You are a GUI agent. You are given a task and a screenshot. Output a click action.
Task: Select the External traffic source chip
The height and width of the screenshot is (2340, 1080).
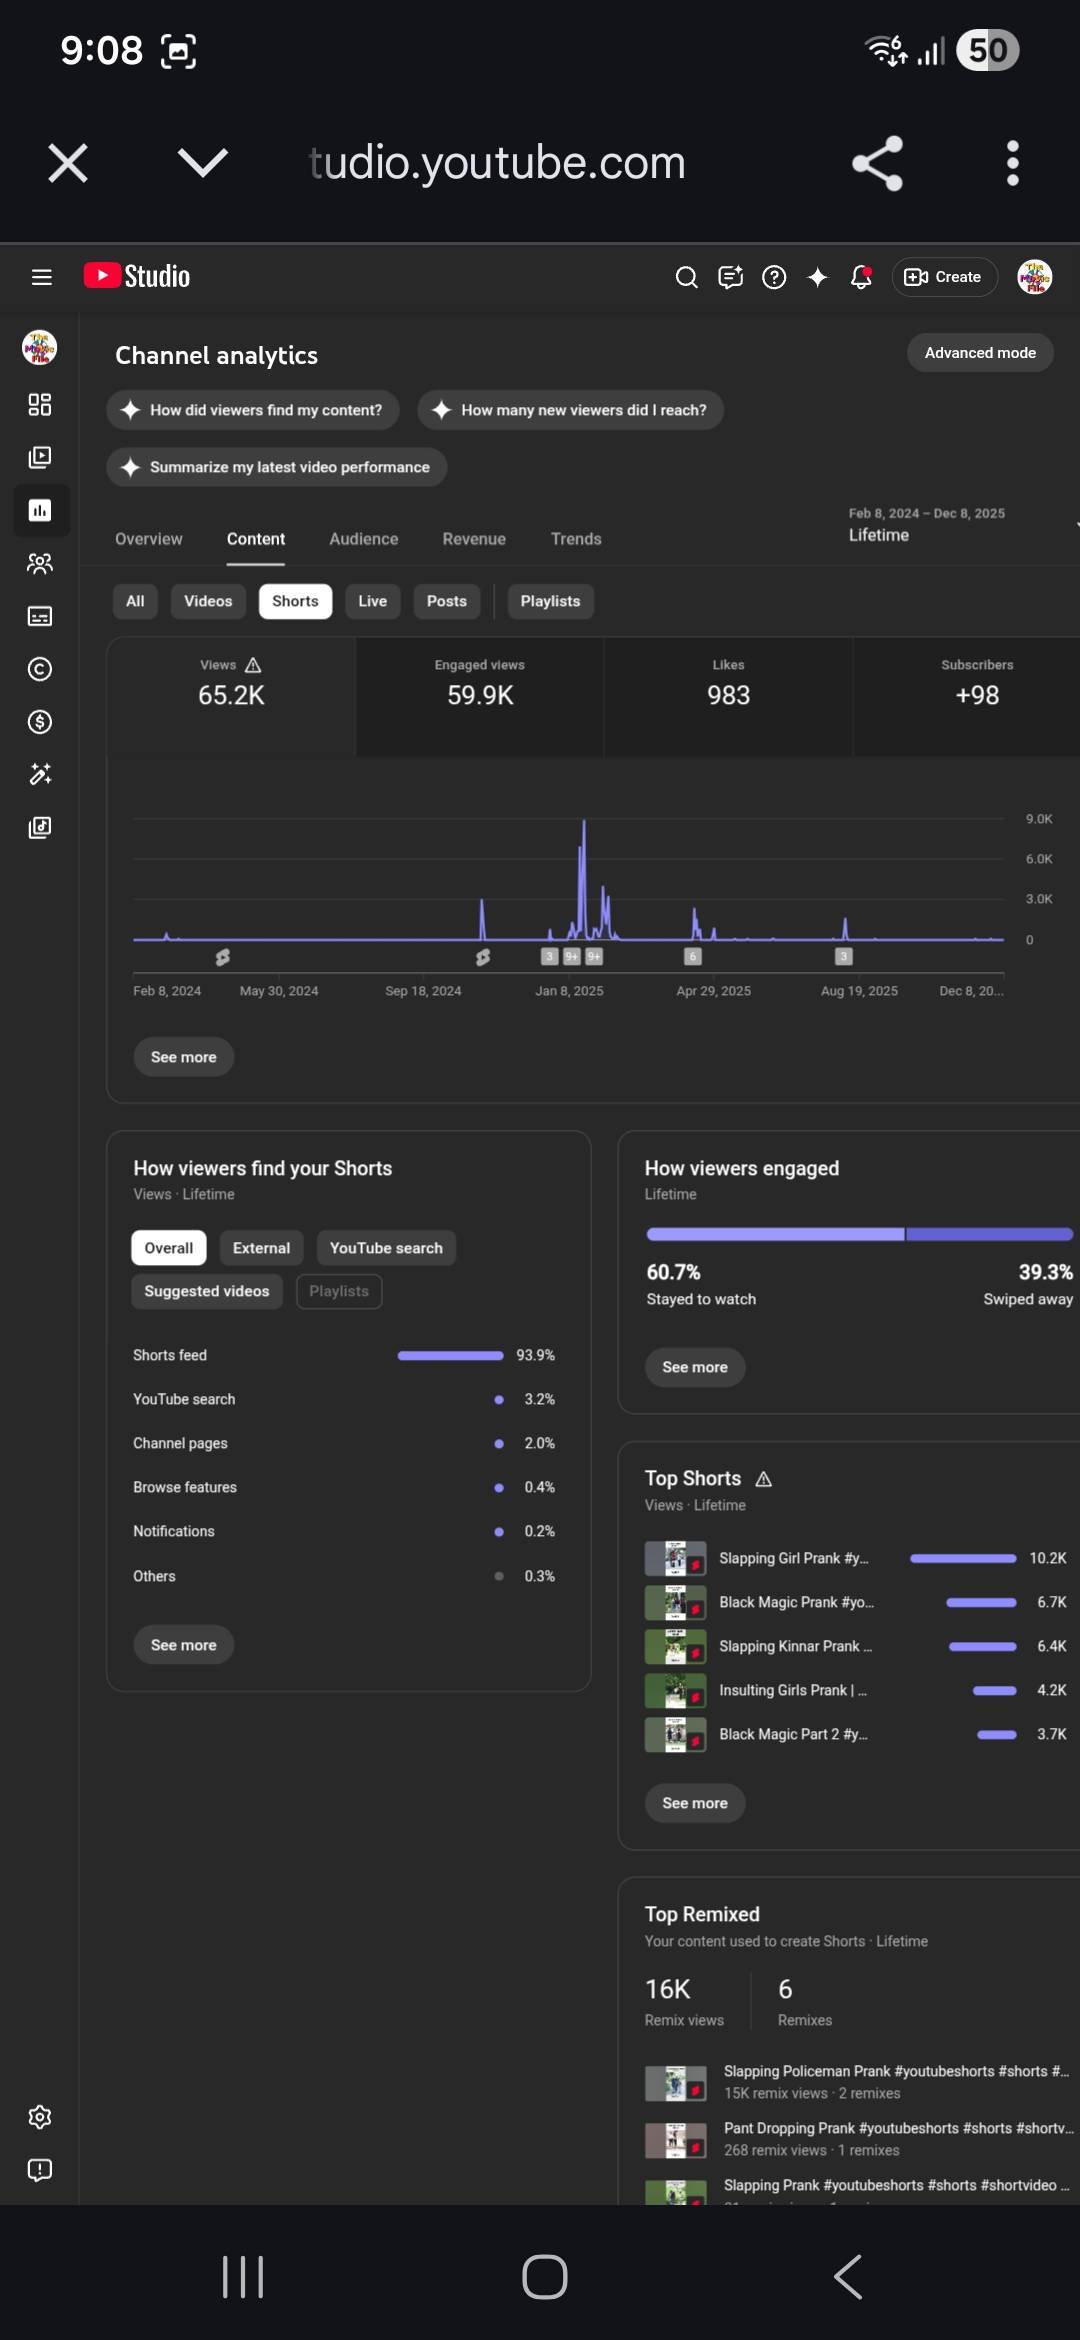point(261,1248)
